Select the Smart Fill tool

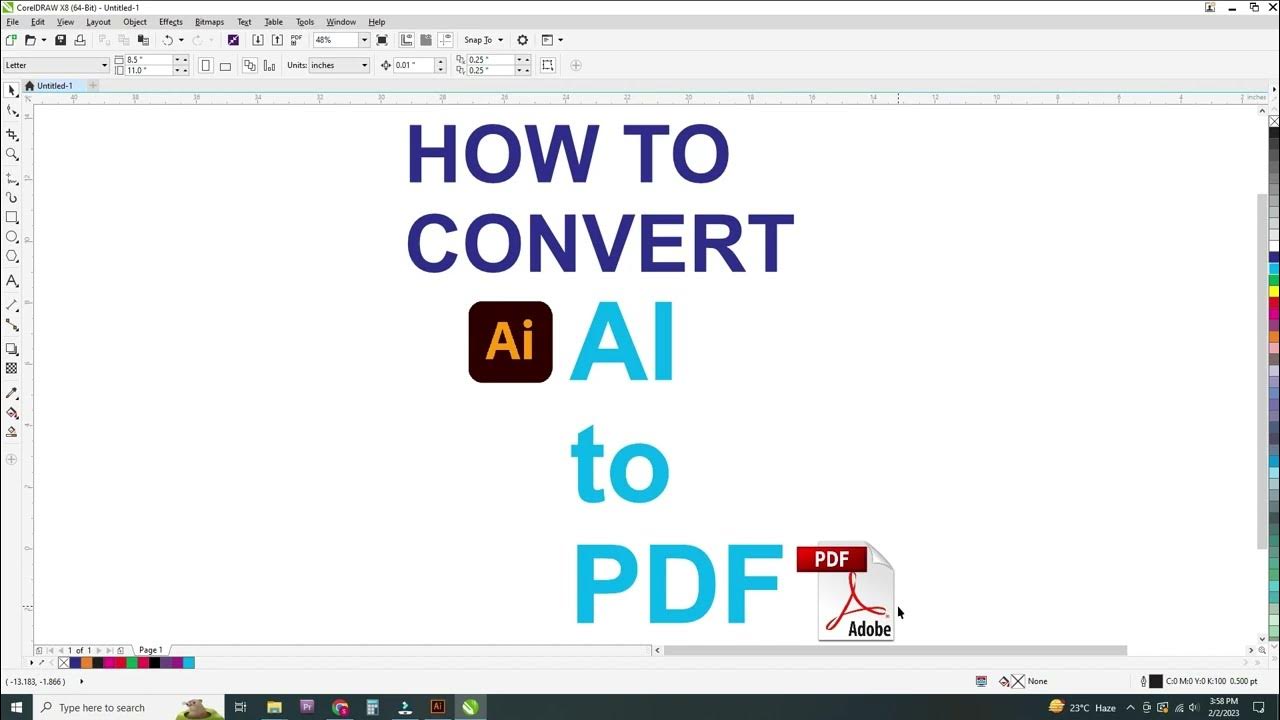tap(12, 432)
